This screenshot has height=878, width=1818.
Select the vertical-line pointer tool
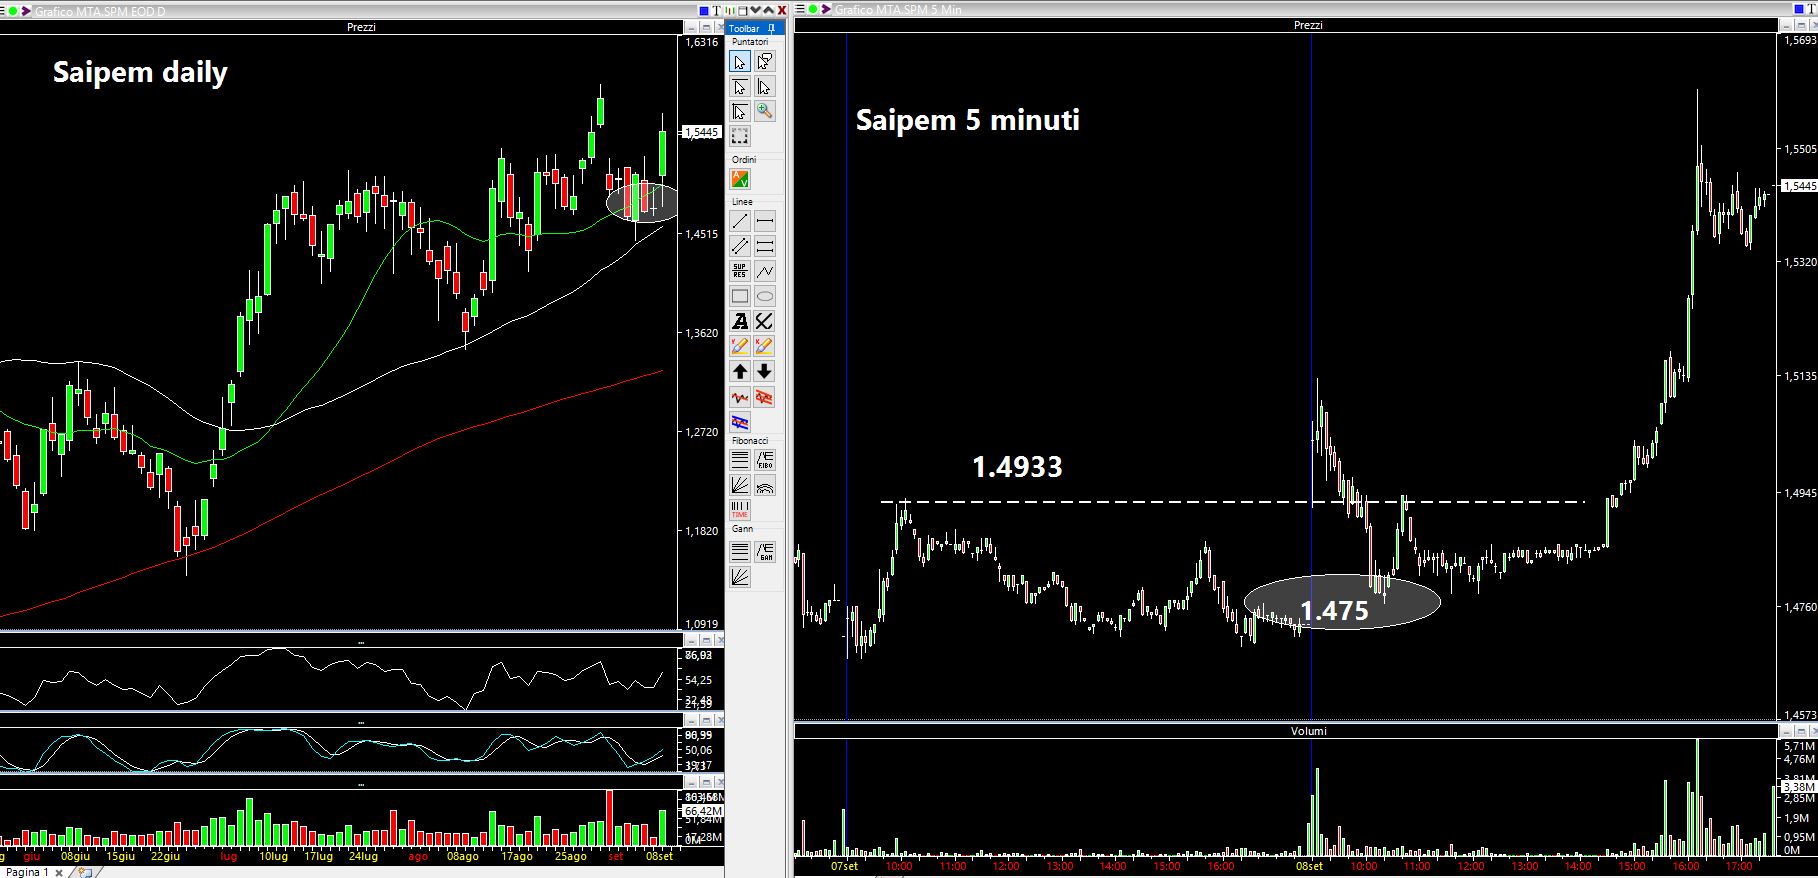pos(764,87)
